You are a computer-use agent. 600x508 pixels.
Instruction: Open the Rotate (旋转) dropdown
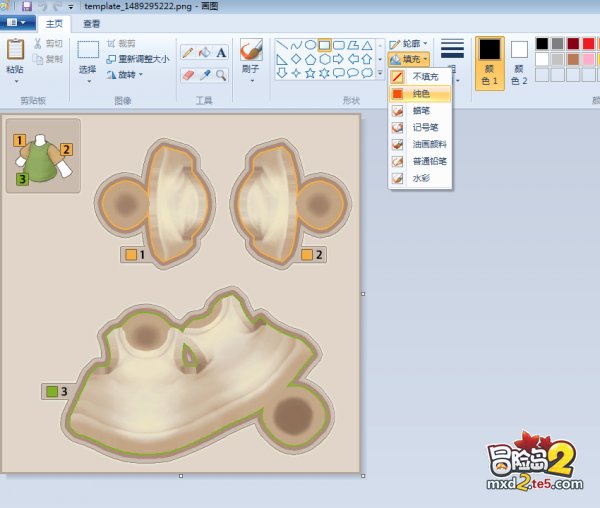click(x=125, y=75)
